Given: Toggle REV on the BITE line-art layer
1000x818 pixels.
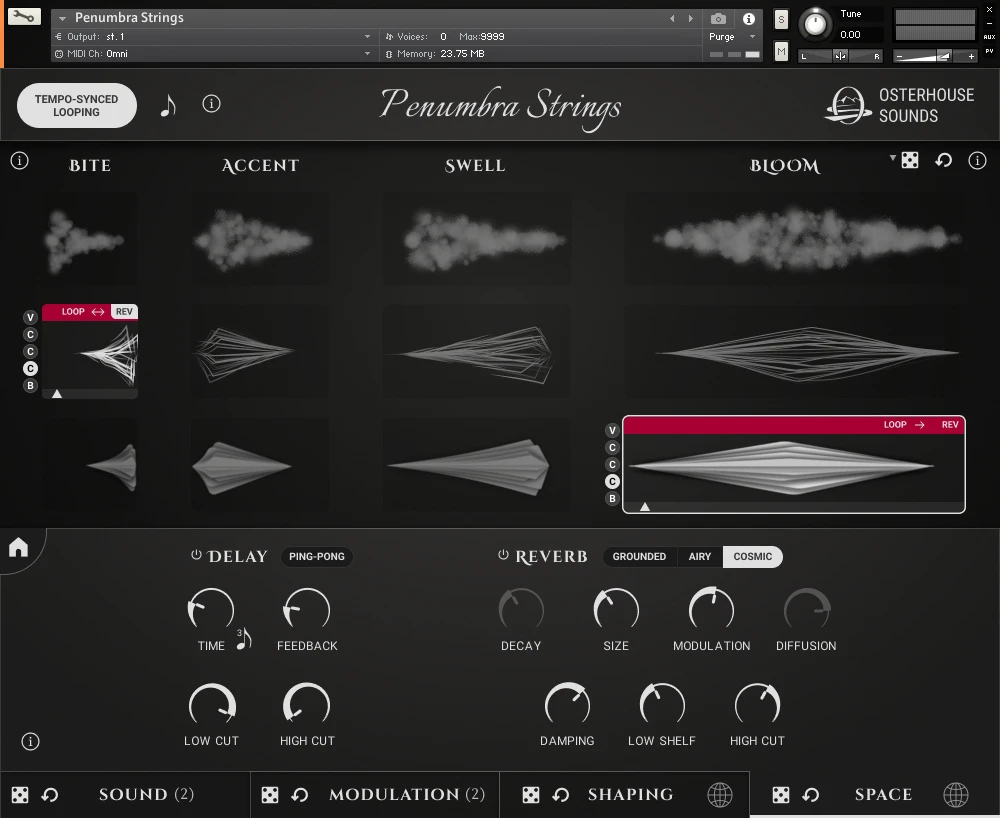Looking at the screenshot, I should tap(124, 312).
